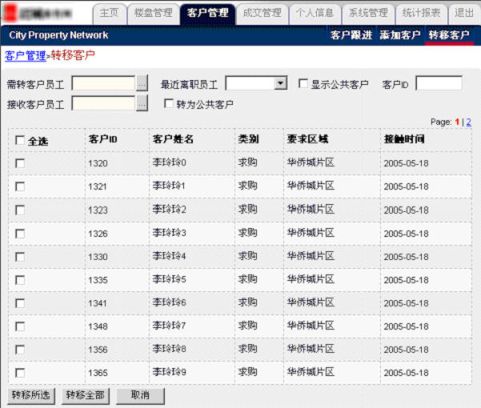Focus the 客户ID input field
Viewport: 481px width, 408px height.
point(439,83)
